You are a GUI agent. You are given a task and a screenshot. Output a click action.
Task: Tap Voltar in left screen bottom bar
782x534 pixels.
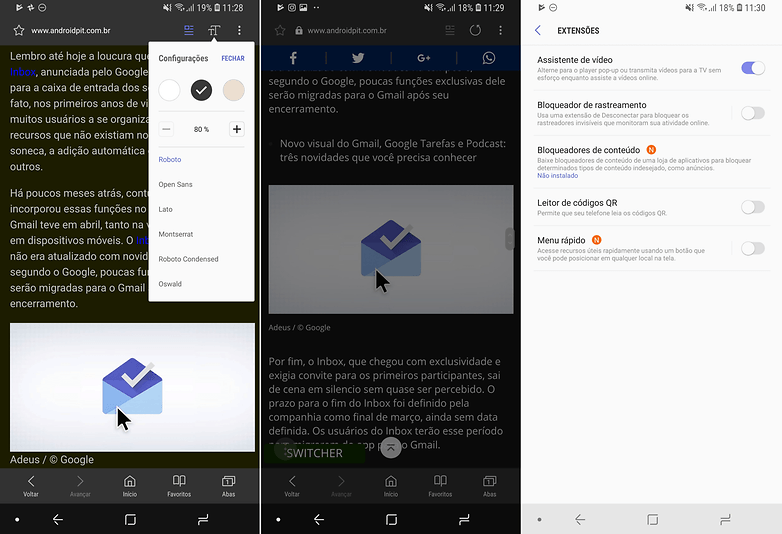tap(31, 486)
